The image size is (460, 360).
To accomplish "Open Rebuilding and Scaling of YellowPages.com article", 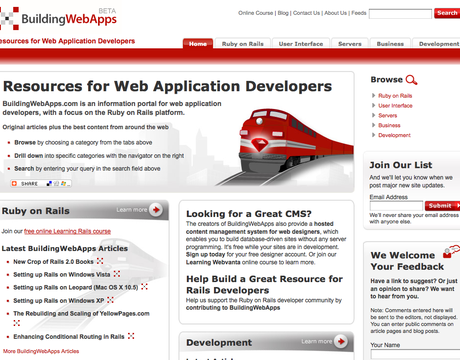I will pyautogui.click(x=81, y=313).
